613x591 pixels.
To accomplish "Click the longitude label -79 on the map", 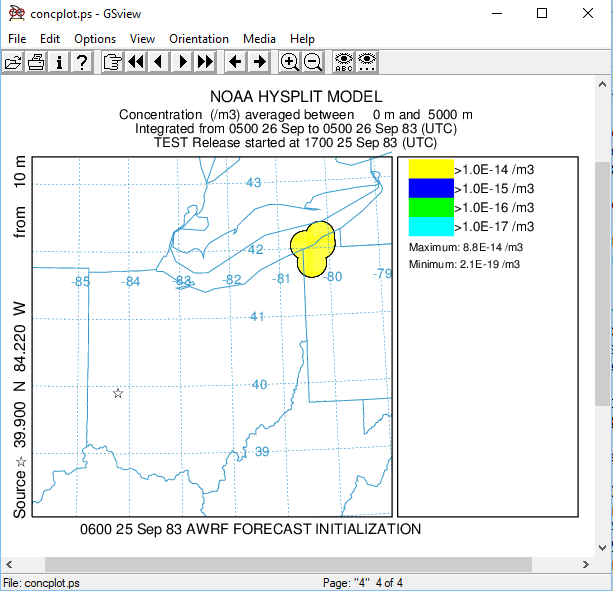I will tap(382, 273).
